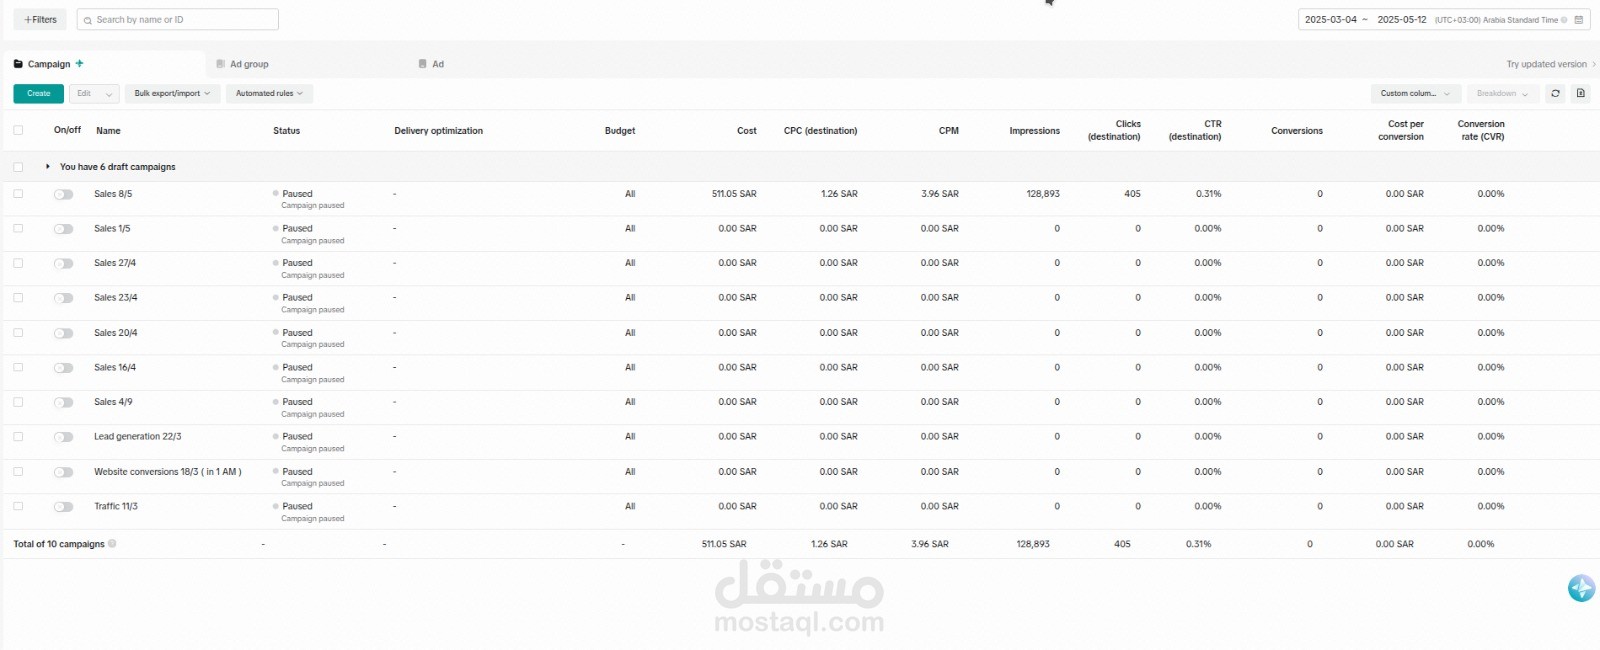
Task: Open the Automated rules dropdown
Action: 269,93
